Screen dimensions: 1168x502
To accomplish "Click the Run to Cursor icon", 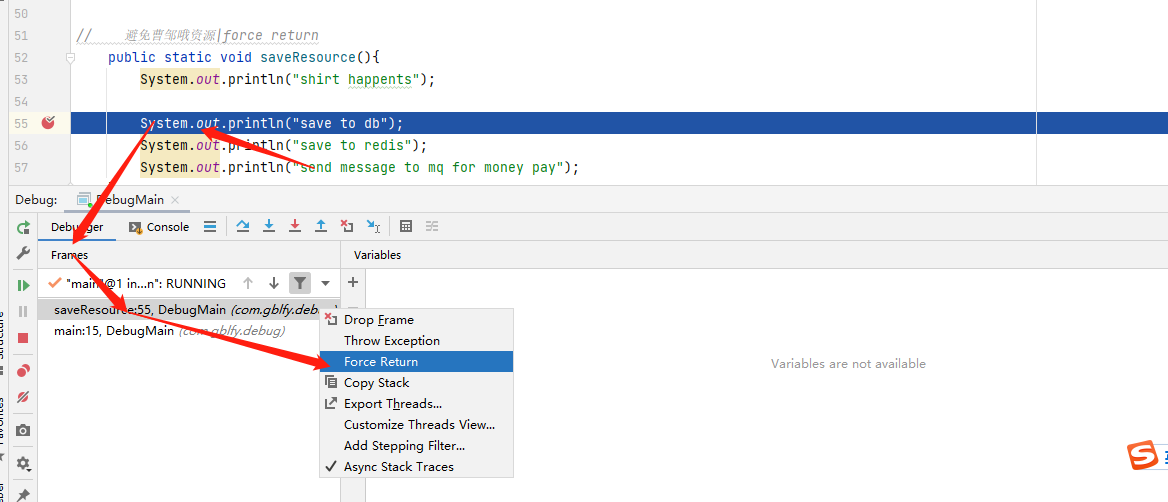I will tap(373, 226).
